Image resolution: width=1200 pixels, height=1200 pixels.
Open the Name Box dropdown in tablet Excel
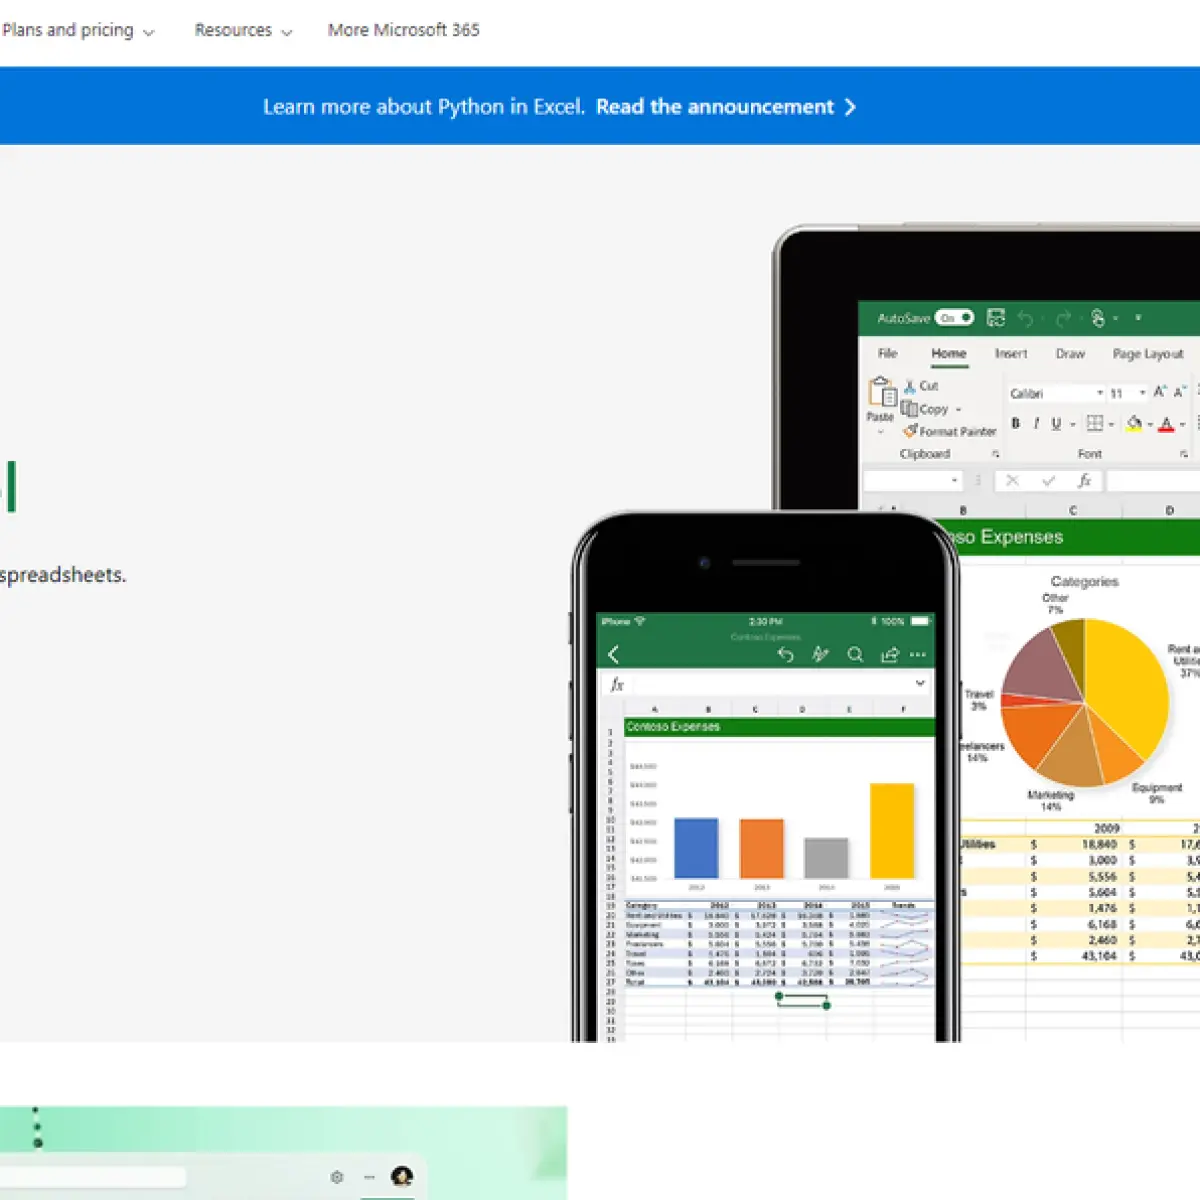(954, 481)
